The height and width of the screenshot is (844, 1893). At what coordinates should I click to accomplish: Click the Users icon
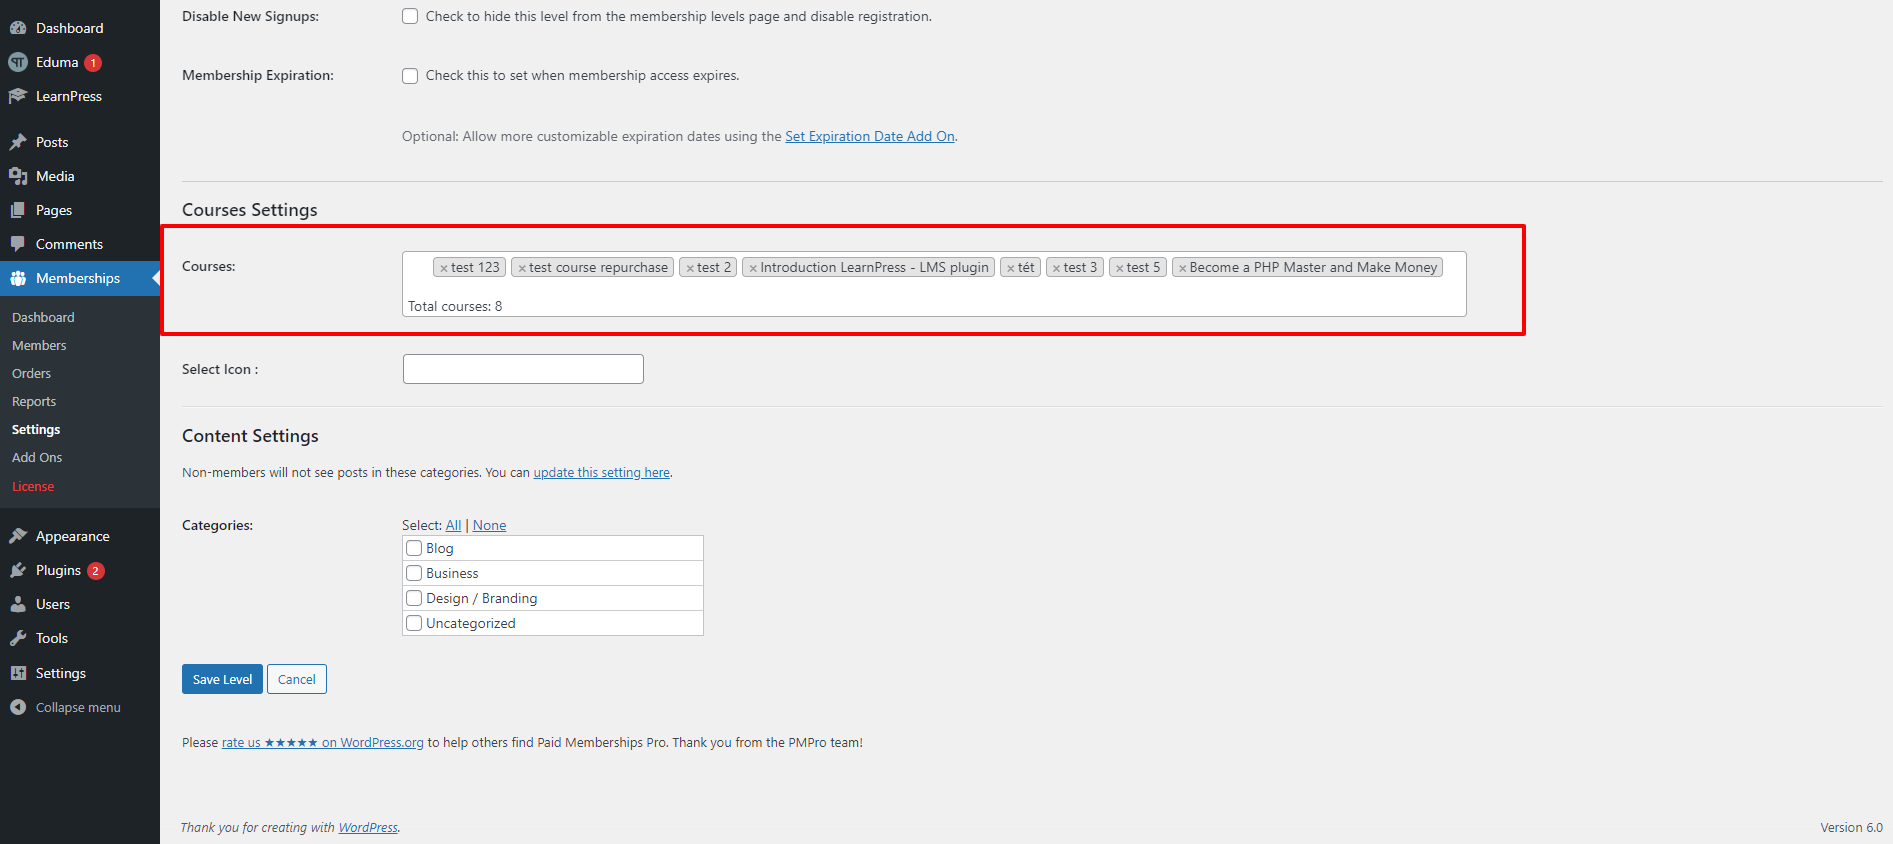pos(18,604)
